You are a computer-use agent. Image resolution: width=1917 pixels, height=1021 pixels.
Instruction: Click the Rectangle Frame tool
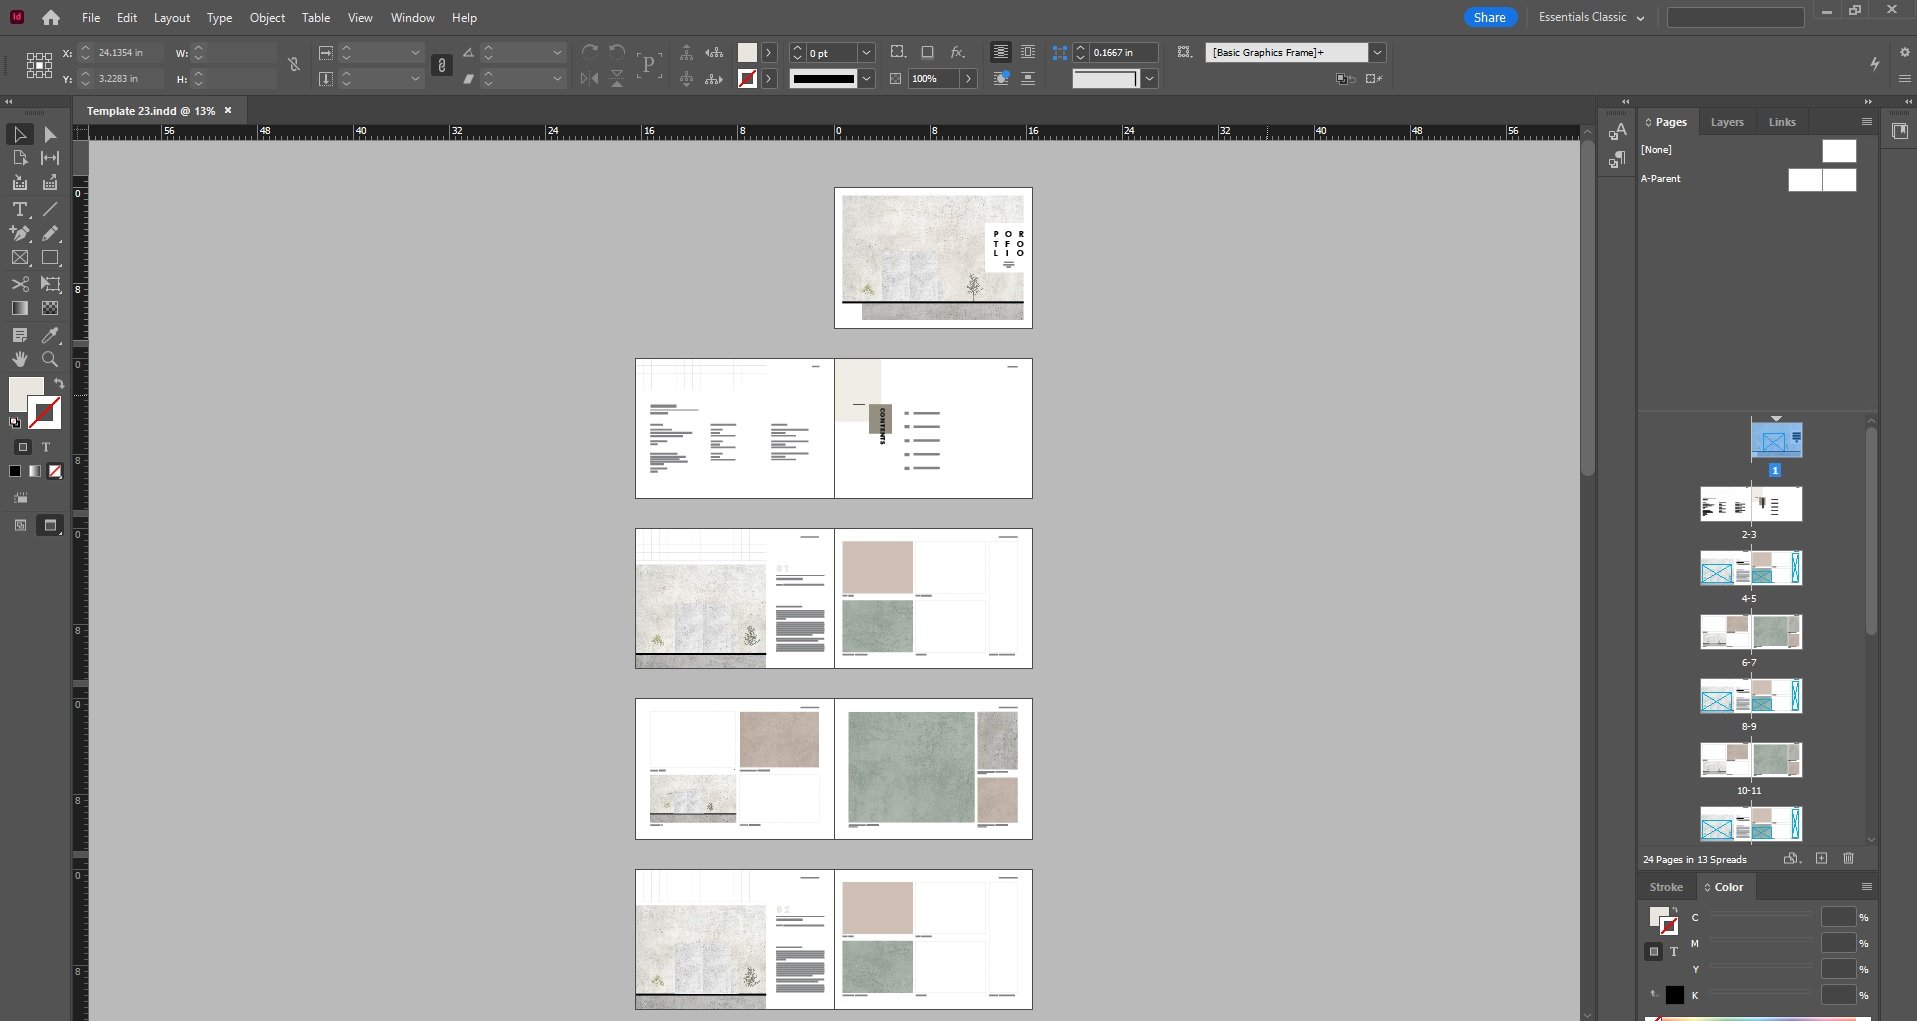click(x=19, y=258)
